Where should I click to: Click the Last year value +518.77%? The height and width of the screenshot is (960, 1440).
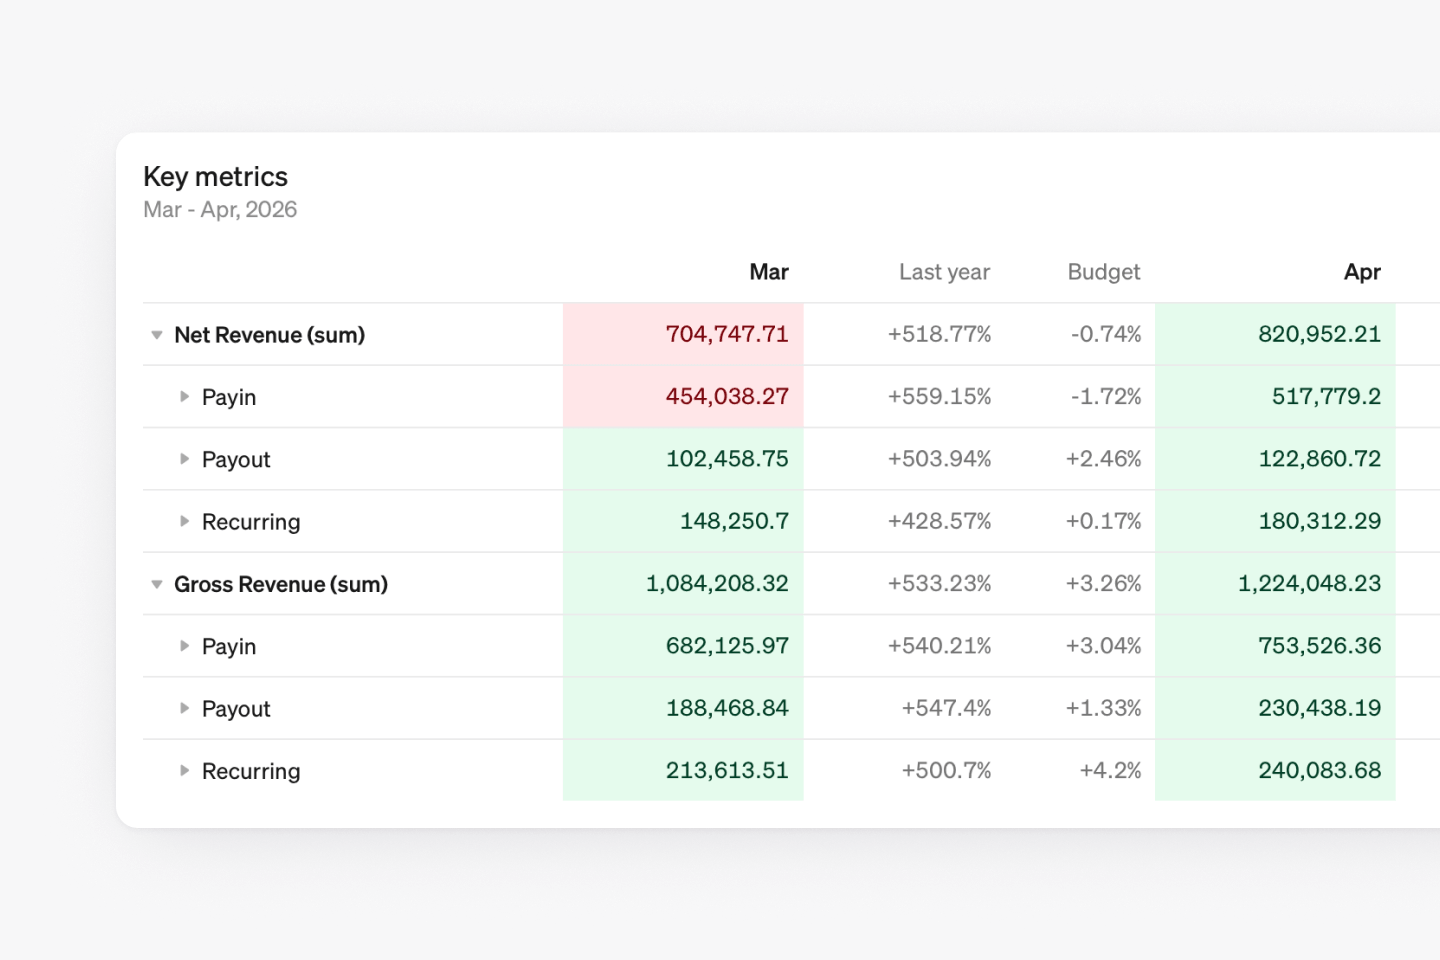point(939,334)
